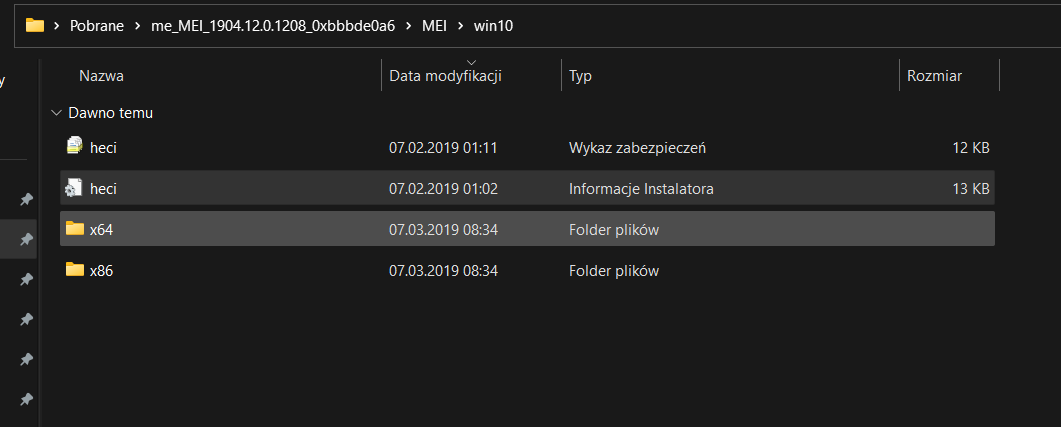
Task: Click the win10 breadcrumb segment
Action: [494, 25]
